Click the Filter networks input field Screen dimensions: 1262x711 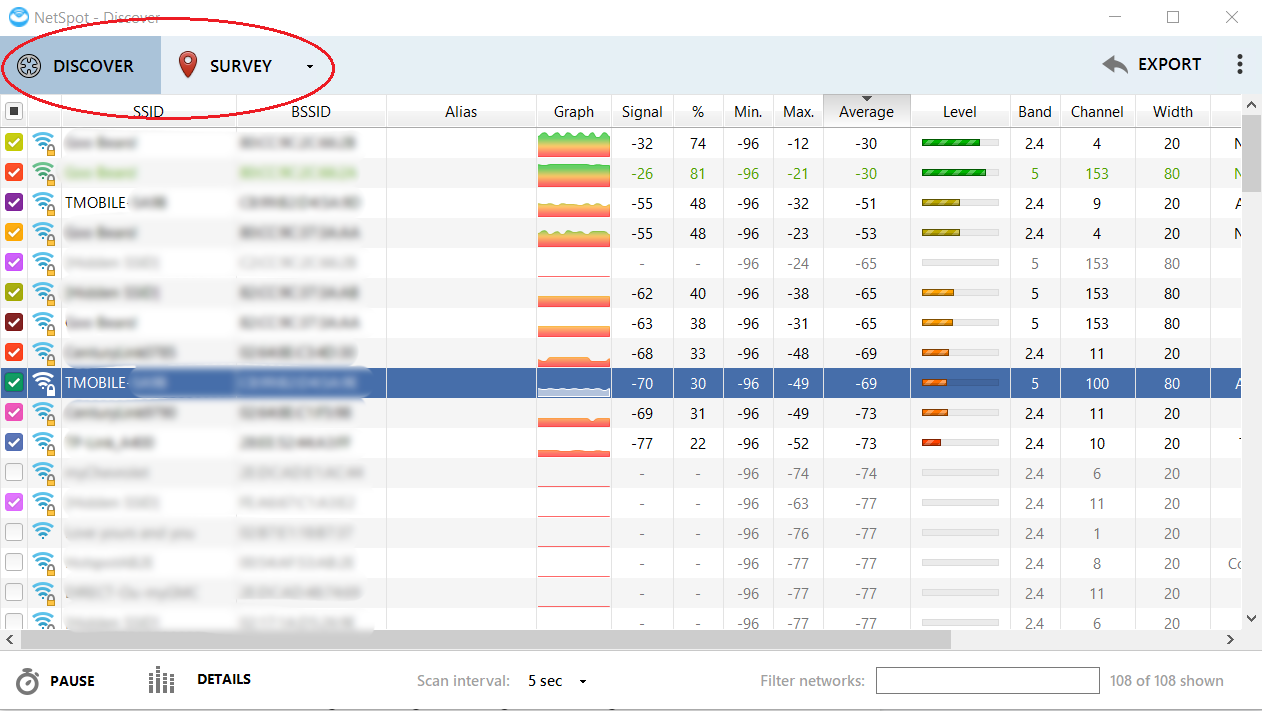[988, 681]
